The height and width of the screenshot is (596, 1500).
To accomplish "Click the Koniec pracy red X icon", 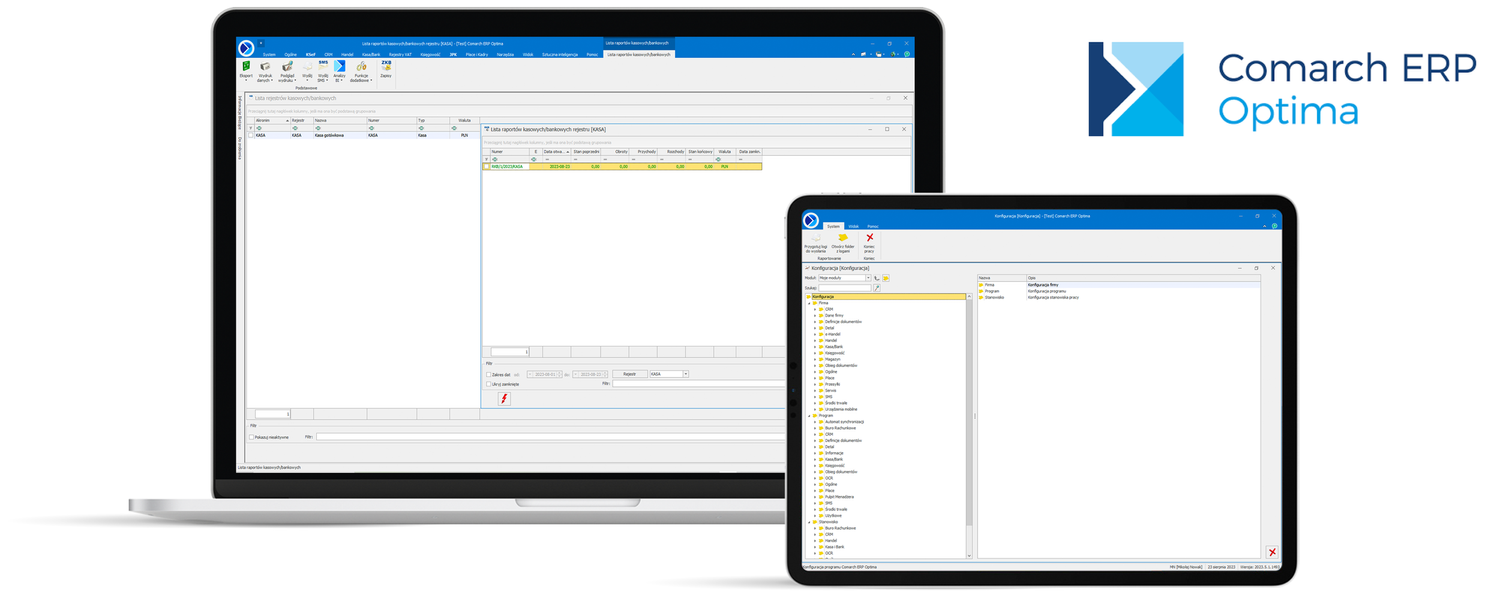I will (869, 238).
